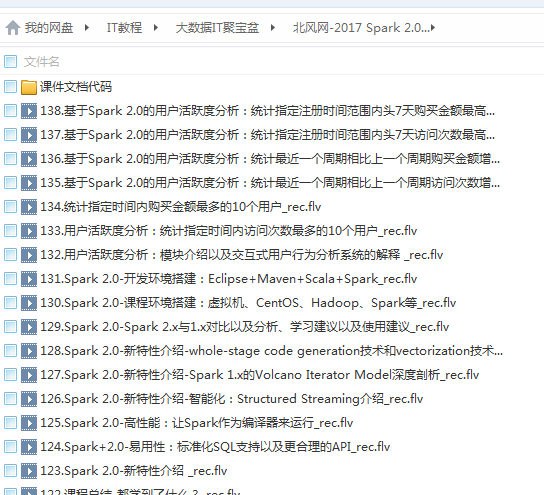This screenshot has width=544, height=495.
Task: Toggle the select-all checkbox beside 文件名
Action: tap(10, 62)
